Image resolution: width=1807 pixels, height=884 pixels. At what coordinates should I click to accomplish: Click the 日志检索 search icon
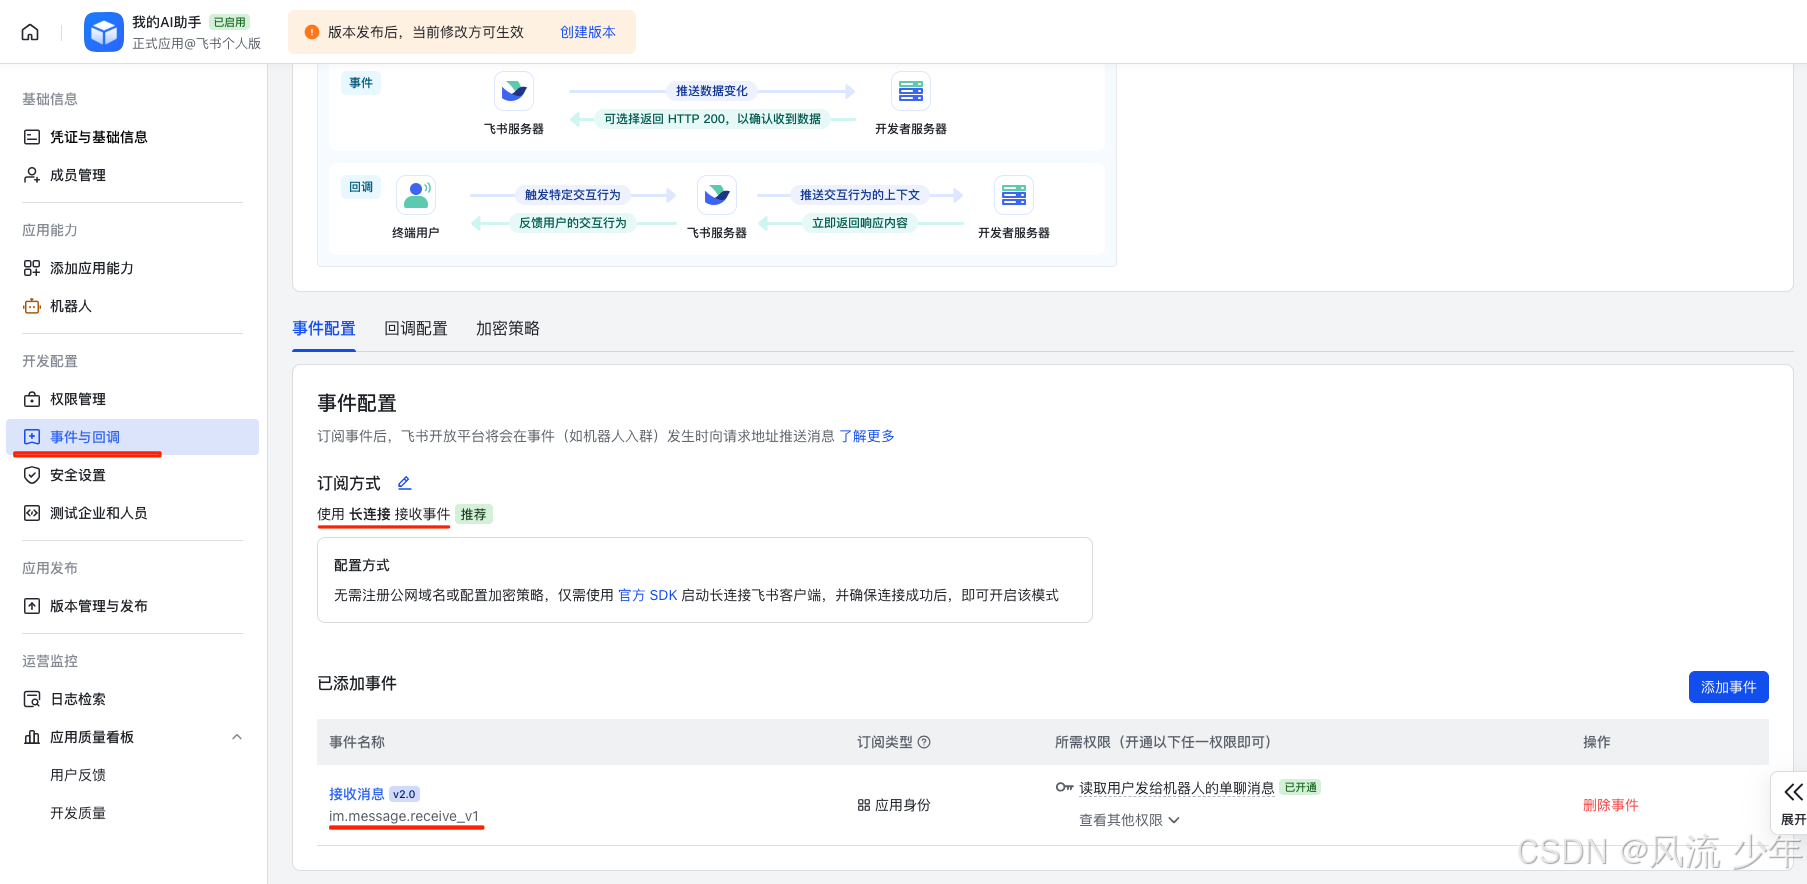click(x=32, y=699)
